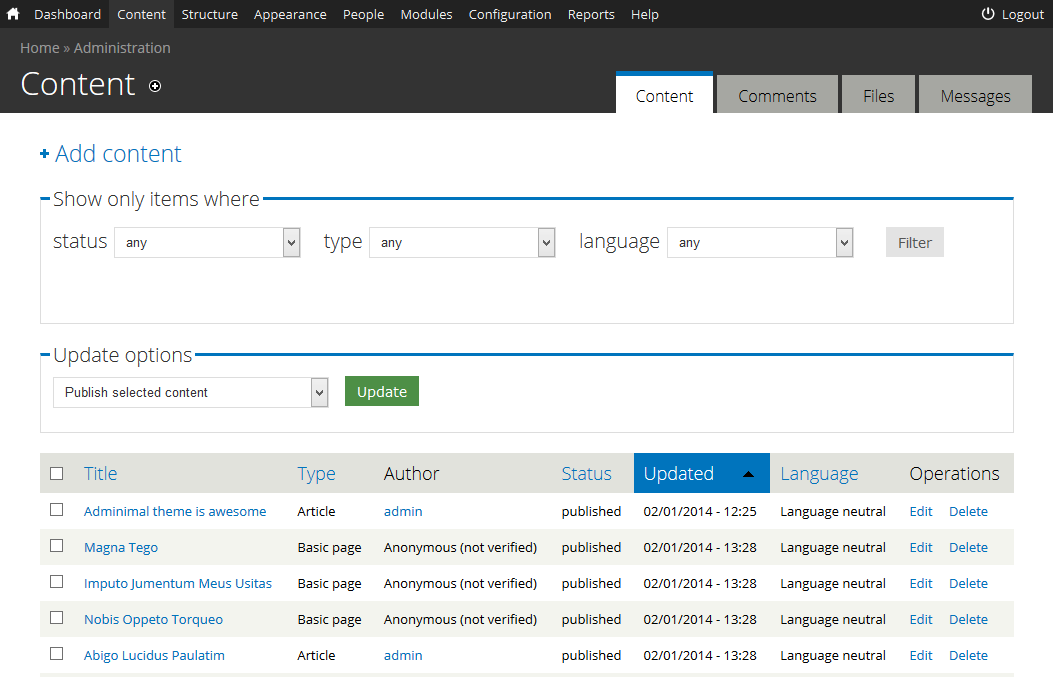Sort the table by Type
1053x678 pixels.
[316, 474]
